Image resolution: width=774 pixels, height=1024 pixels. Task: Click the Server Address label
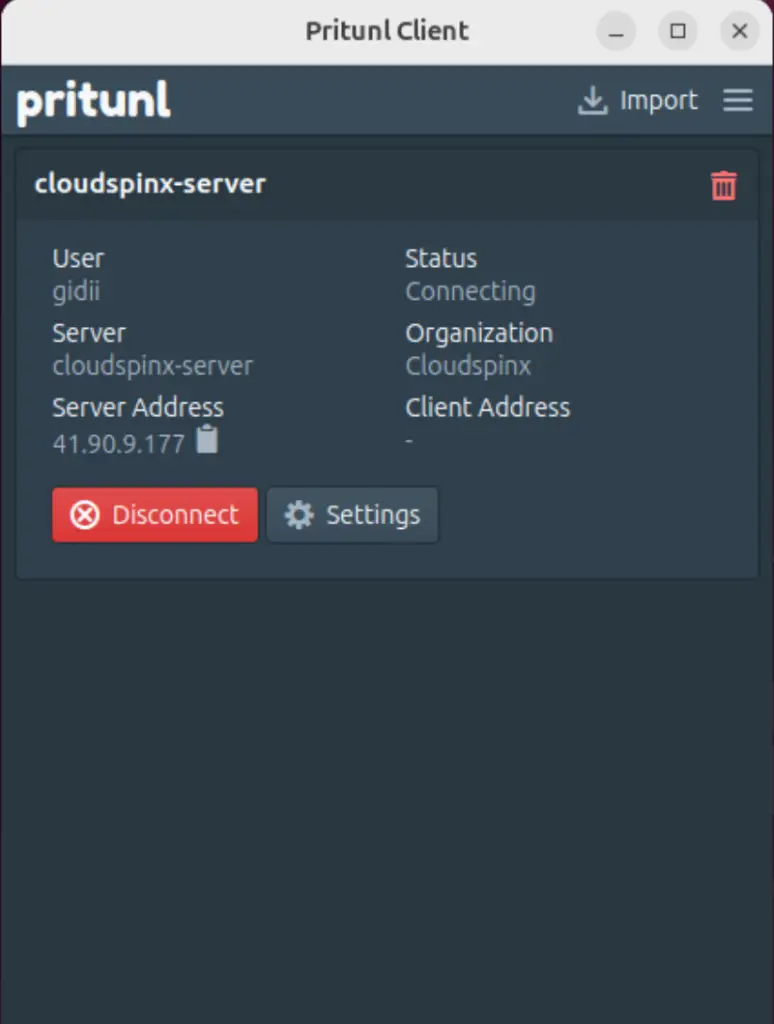138,408
